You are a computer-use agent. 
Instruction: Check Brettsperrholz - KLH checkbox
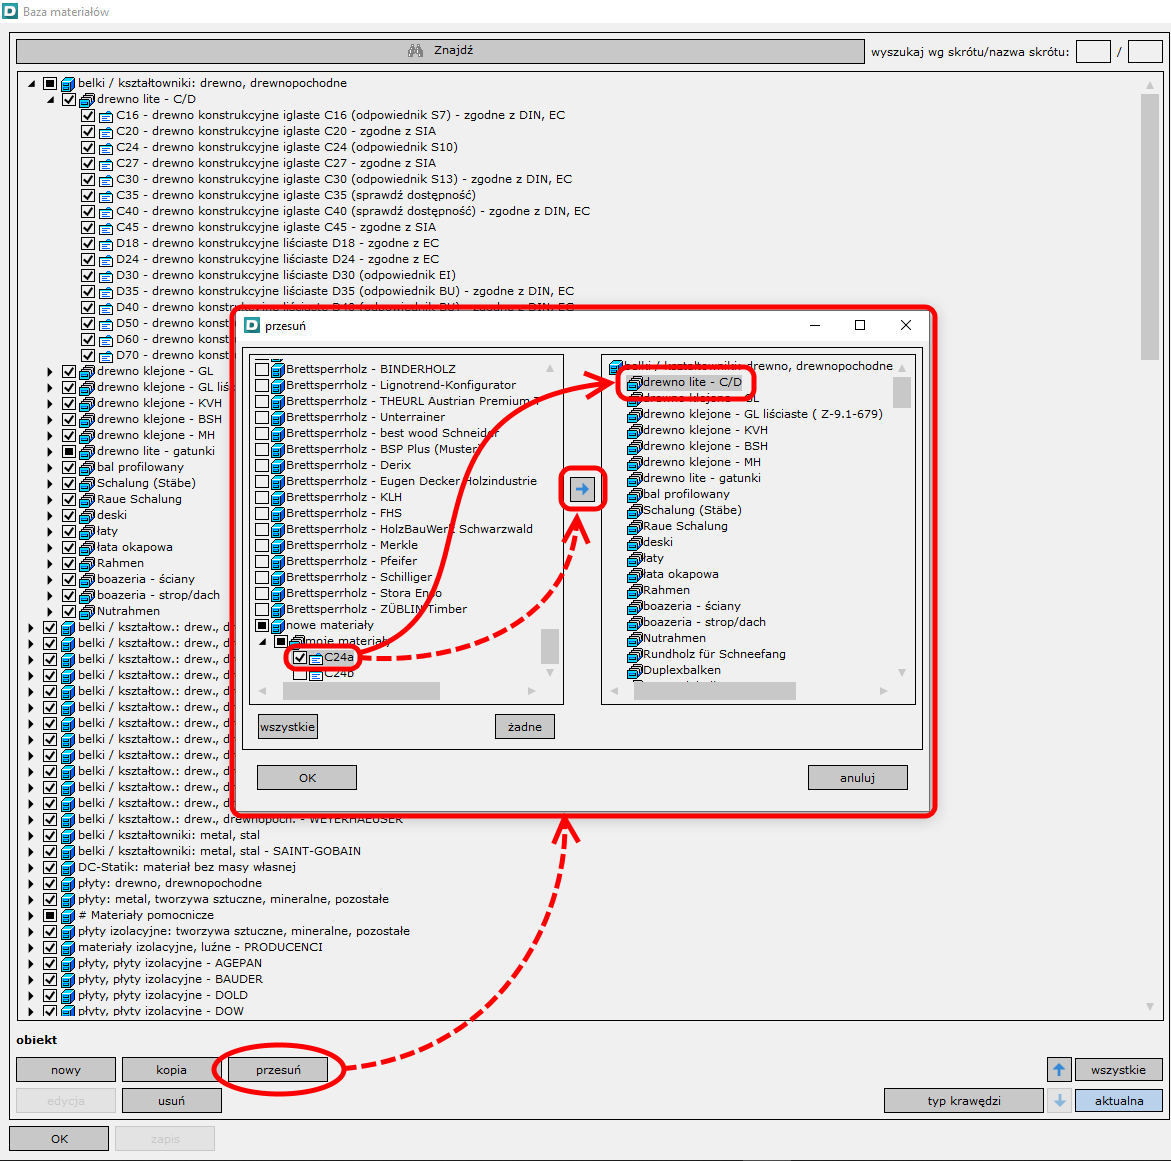(262, 497)
